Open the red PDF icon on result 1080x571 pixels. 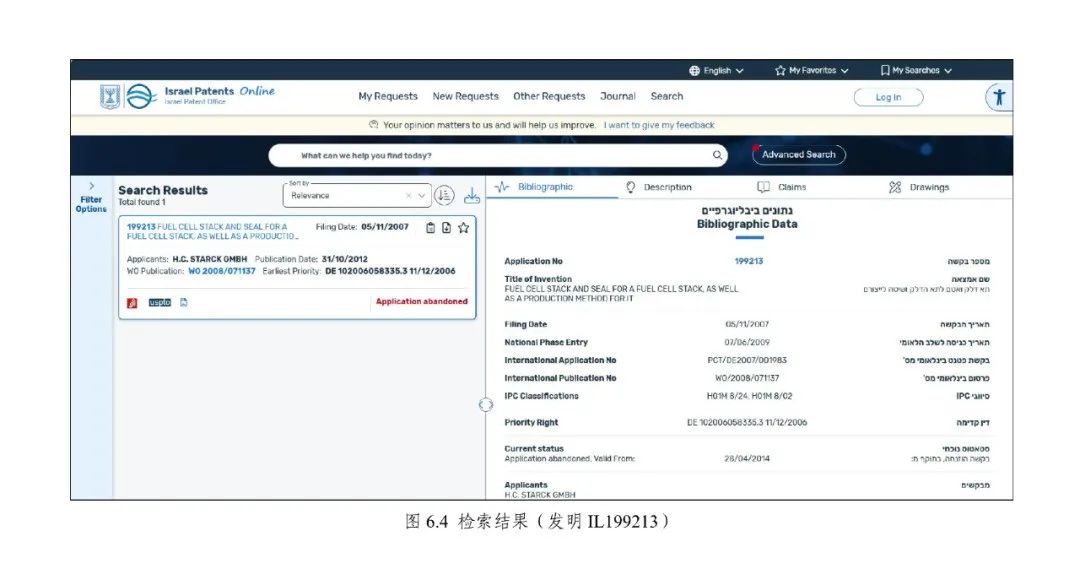click(x=132, y=303)
